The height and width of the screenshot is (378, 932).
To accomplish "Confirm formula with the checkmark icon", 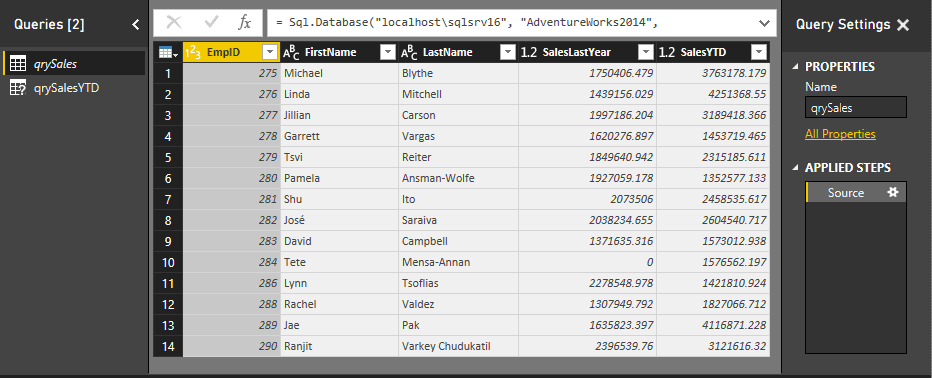I will pyautogui.click(x=212, y=23).
